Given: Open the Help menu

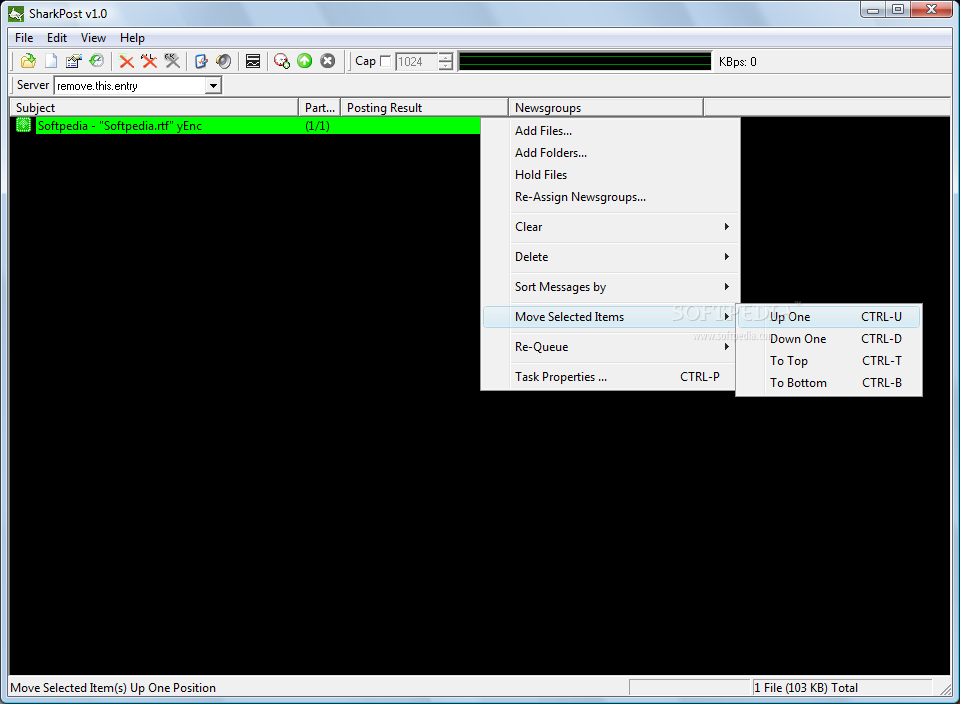Looking at the screenshot, I should 132,38.
